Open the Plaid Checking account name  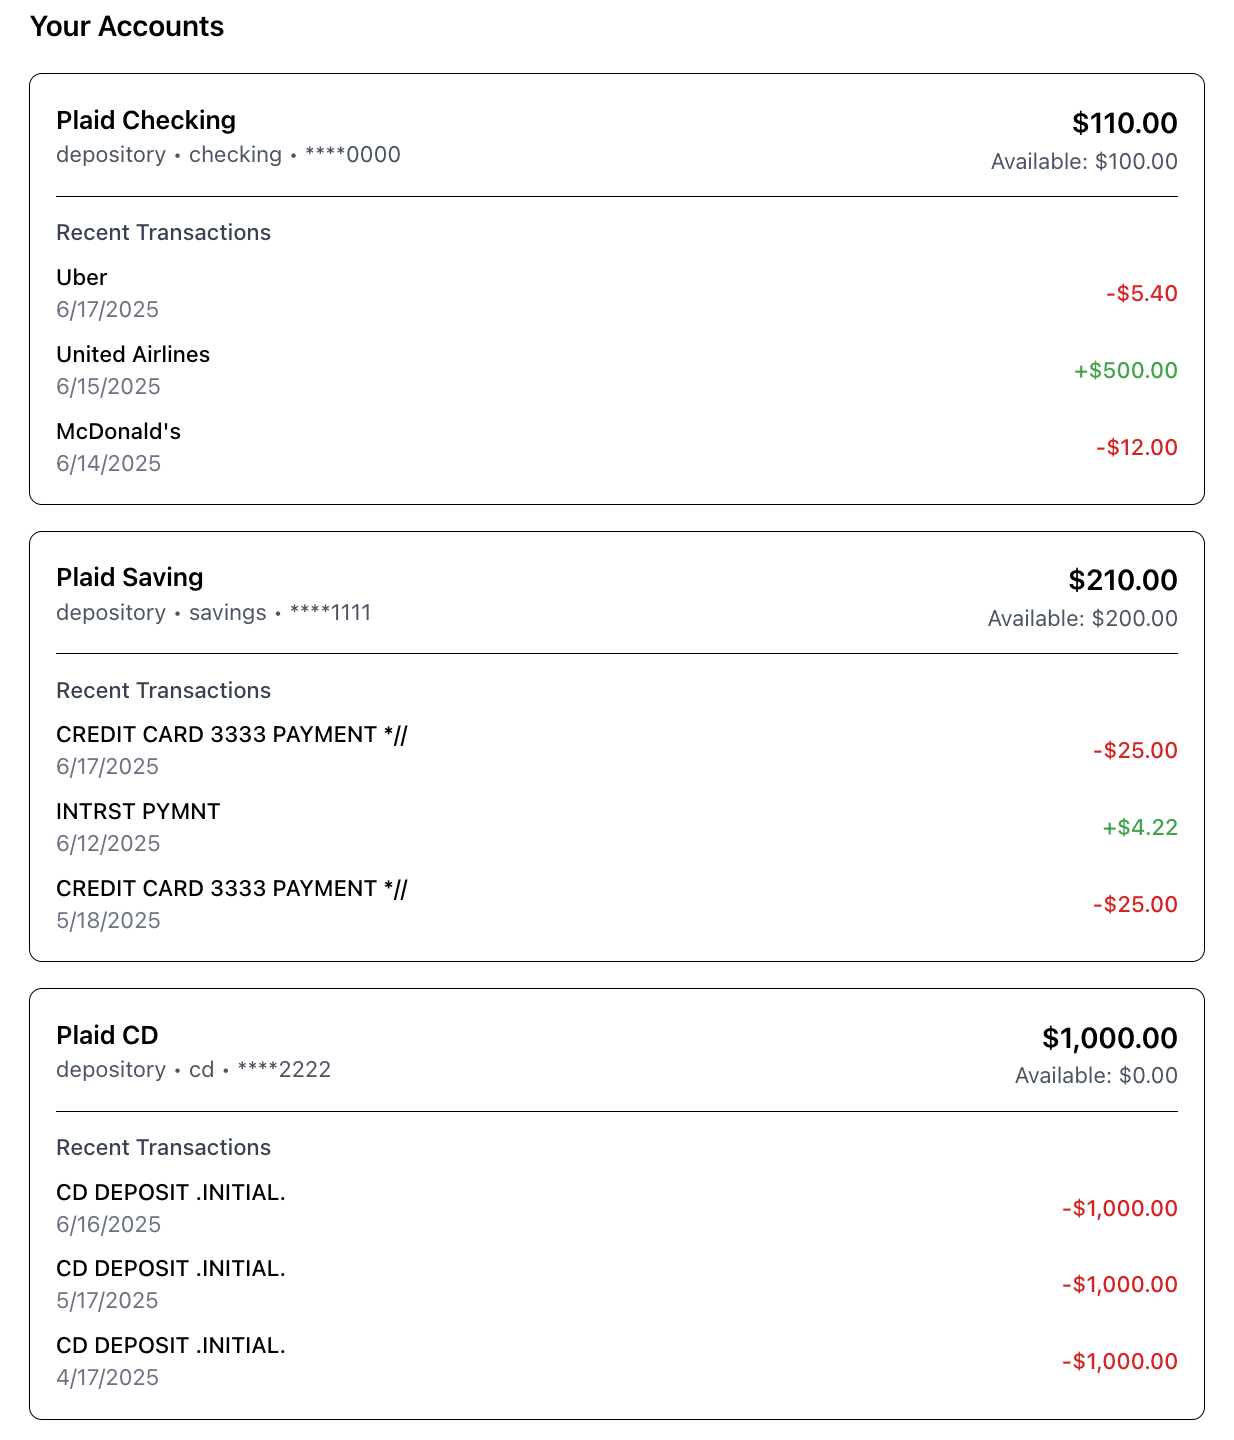(x=146, y=120)
